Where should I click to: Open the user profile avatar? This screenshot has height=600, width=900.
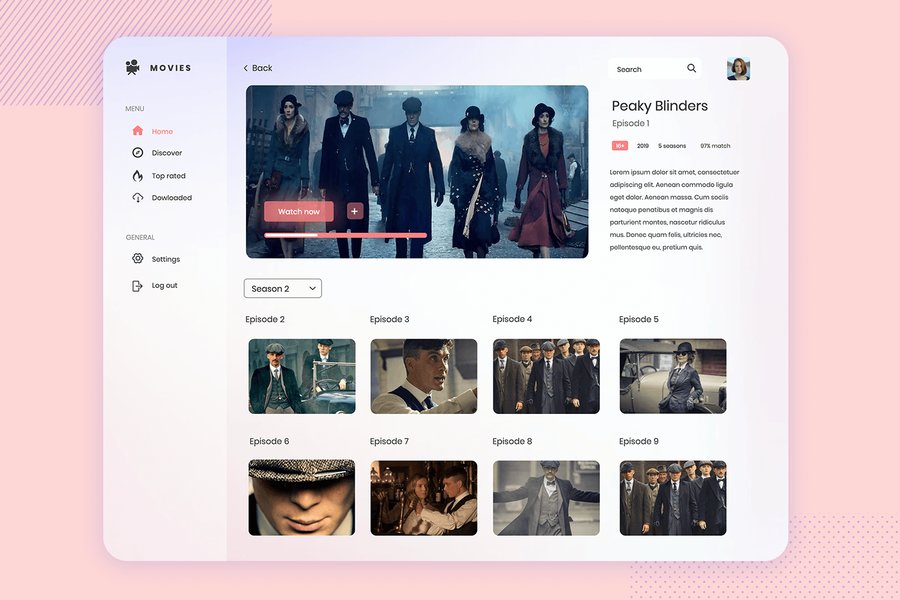point(738,69)
